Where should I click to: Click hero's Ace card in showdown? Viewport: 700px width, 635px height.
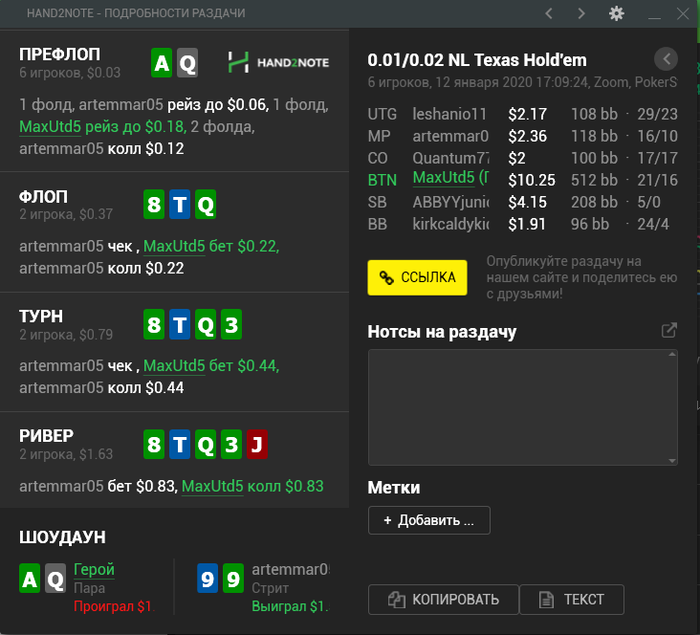click(30, 578)
